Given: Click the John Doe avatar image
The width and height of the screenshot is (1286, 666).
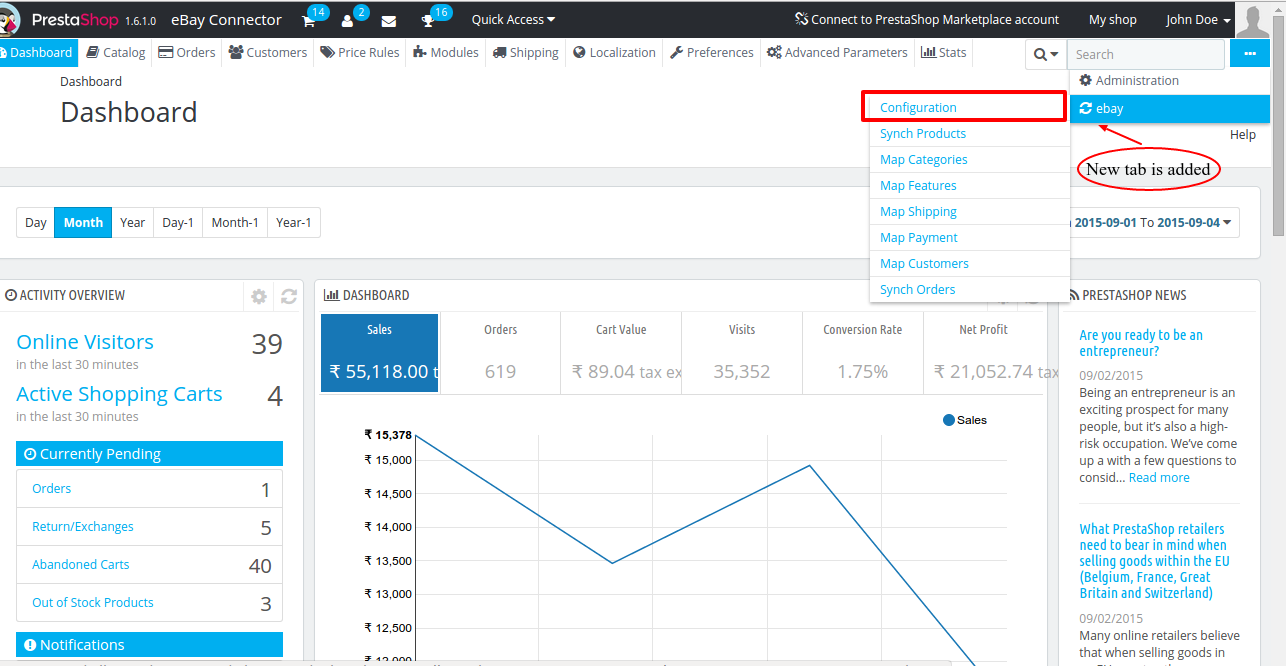Looking at the screenshot, I should point(1252,20).
